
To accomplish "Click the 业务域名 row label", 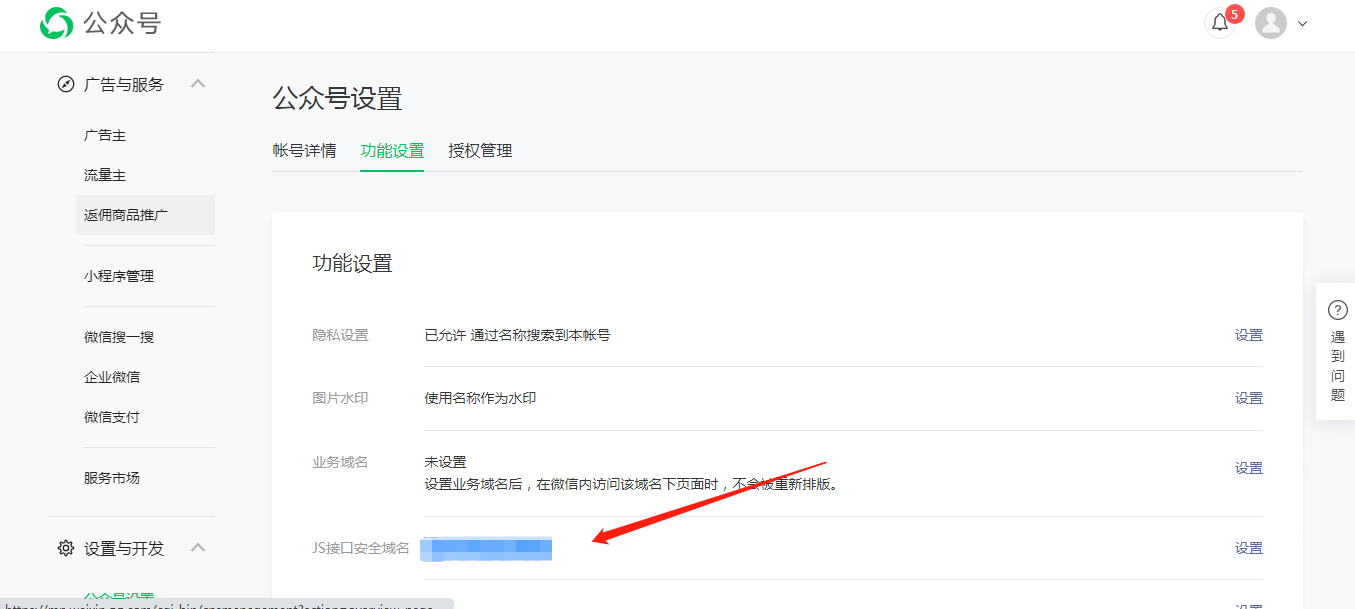I will 340,462.
